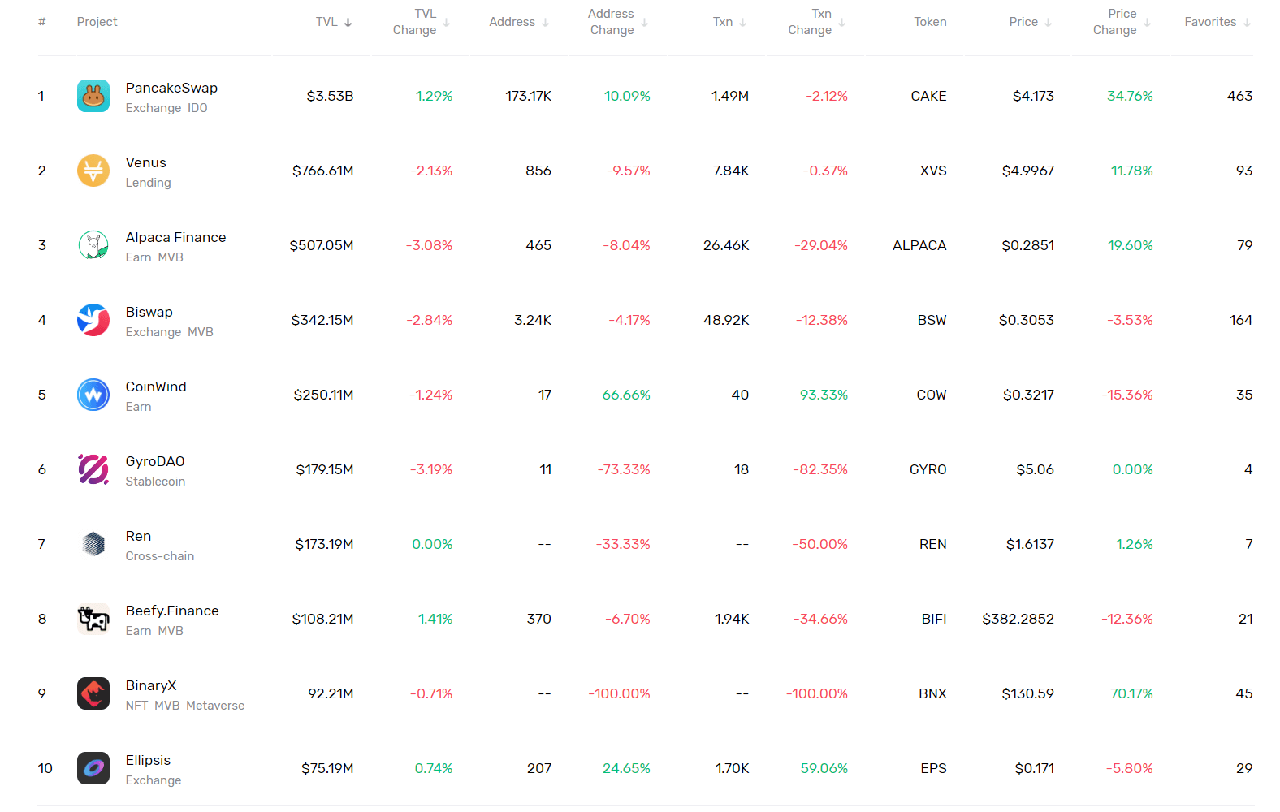Image resolution: width=1280 pixels, height=812 pixels.
Task: Click the 59.06% txn change value
Action: pos(824,768)
